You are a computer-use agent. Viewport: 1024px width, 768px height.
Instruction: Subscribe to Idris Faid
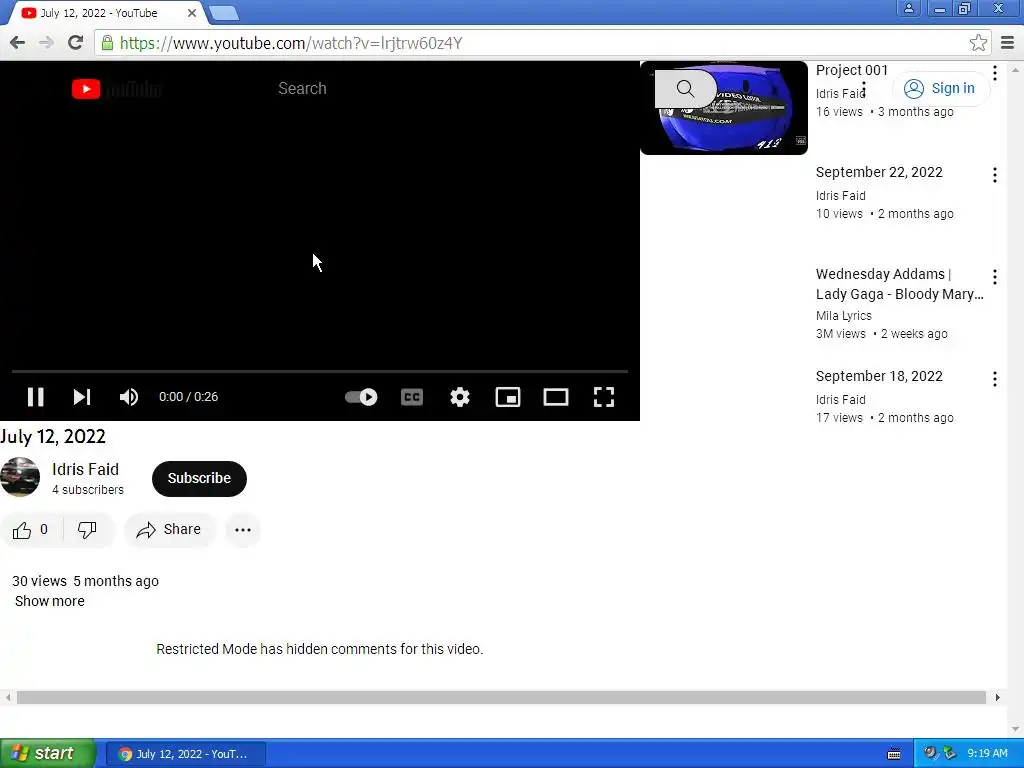pos(199,478)
